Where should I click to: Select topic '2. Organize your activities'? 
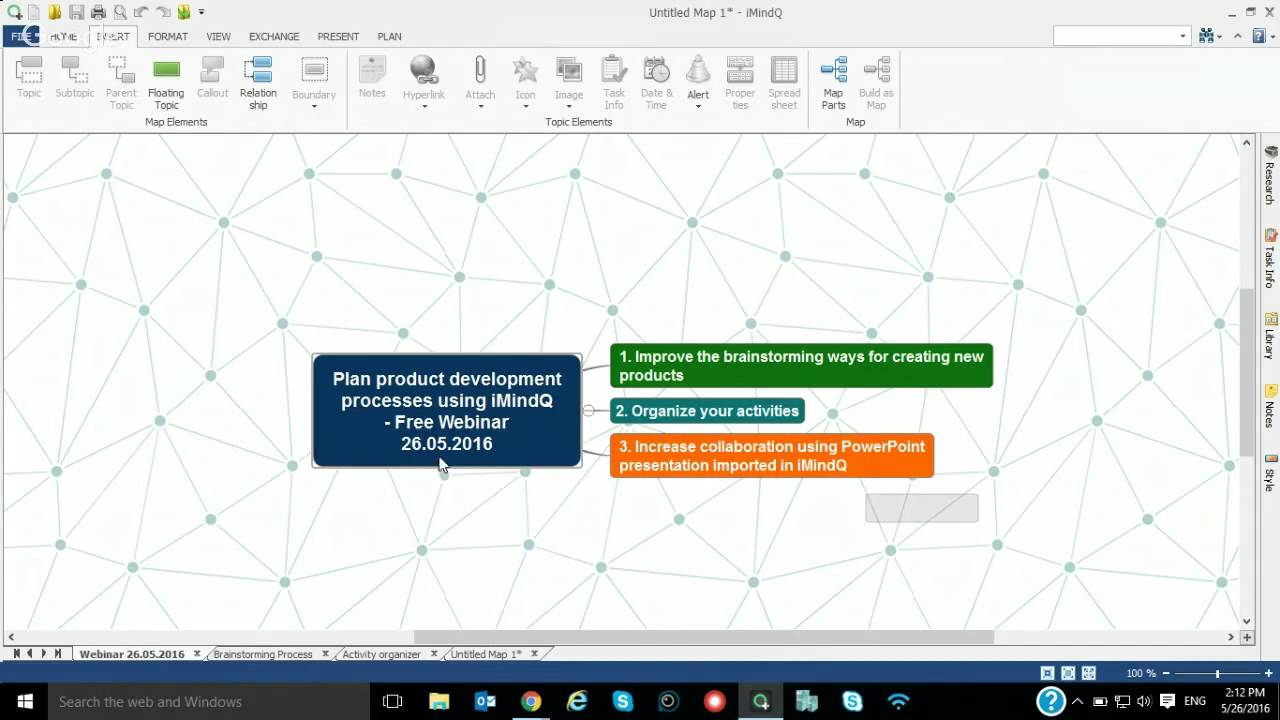point(707,411)
